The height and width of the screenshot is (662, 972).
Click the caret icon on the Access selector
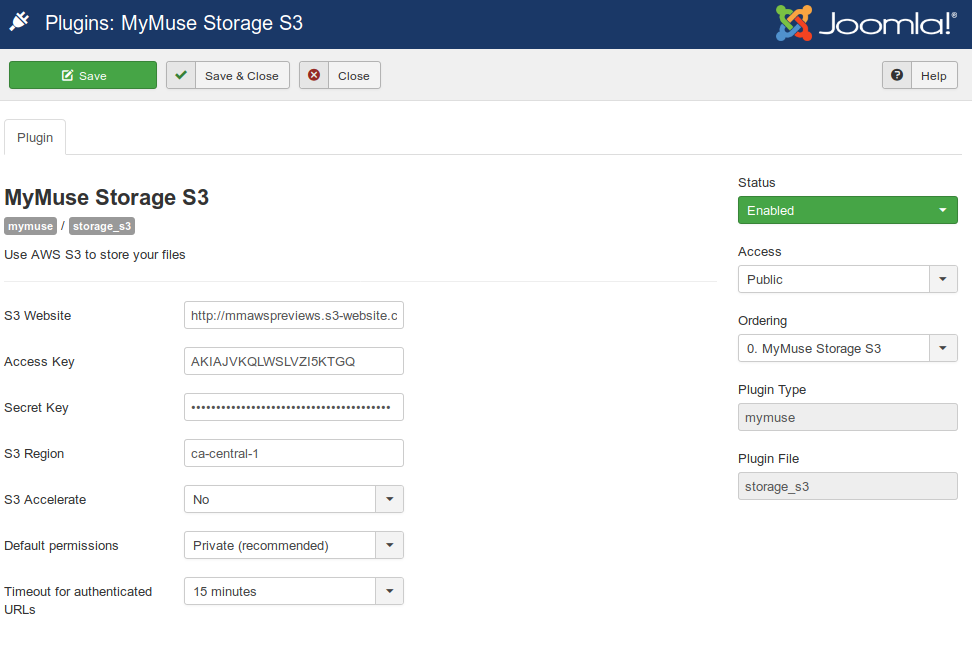click(941, 279)
